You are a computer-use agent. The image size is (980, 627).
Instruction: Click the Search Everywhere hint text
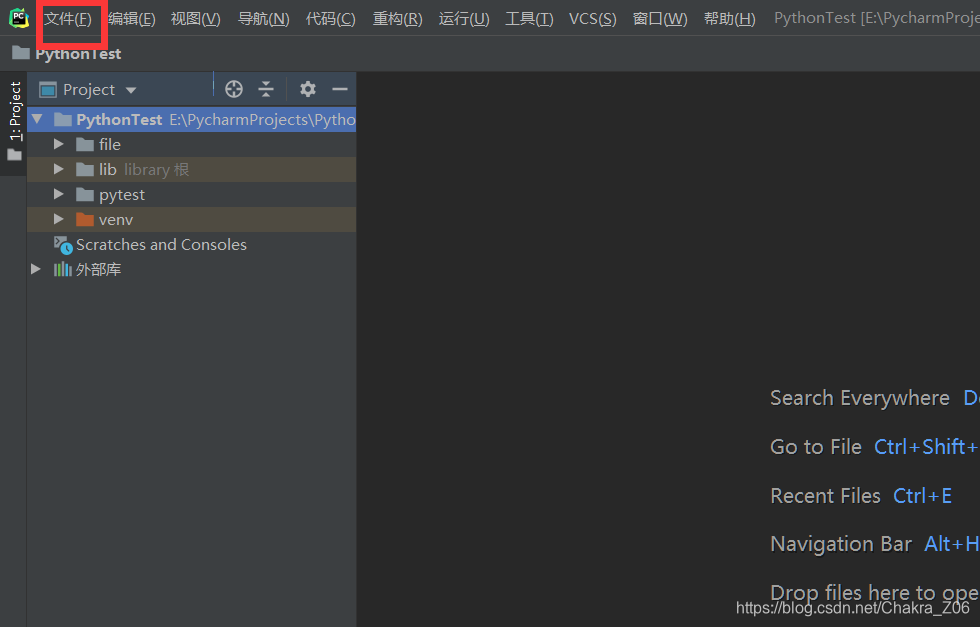point(859,398)
